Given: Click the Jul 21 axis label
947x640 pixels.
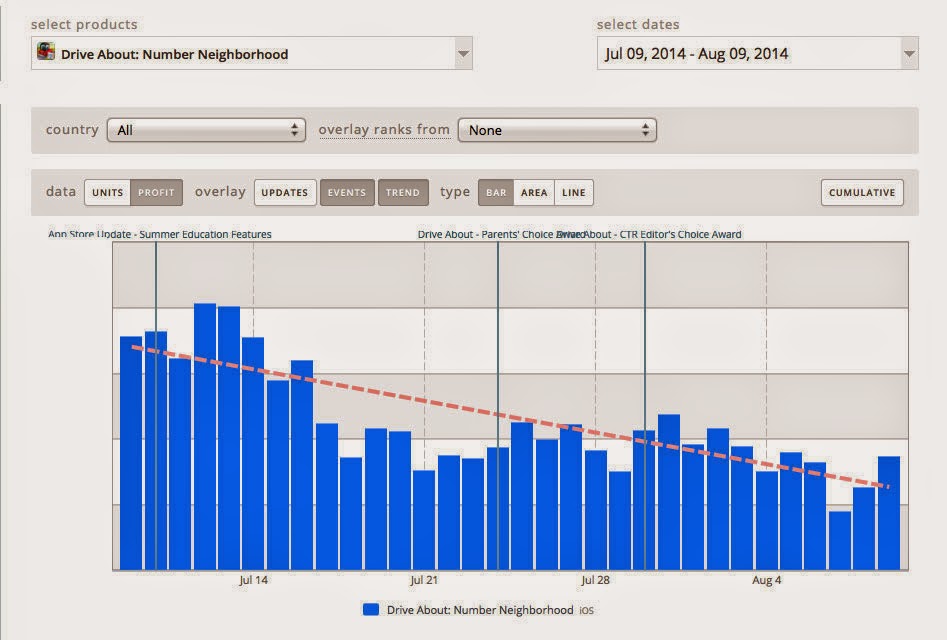Looking at the screenshot, I should tap(424, 580).
